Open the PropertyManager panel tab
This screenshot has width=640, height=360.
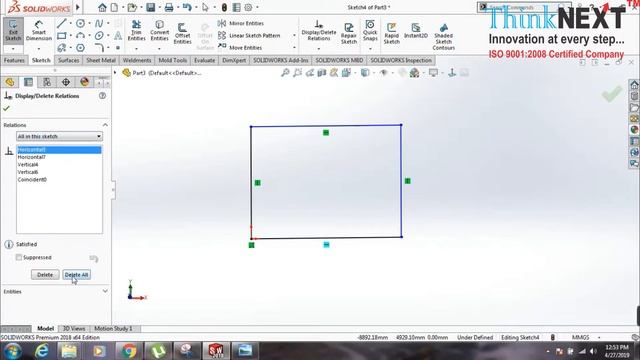[28, 82]
